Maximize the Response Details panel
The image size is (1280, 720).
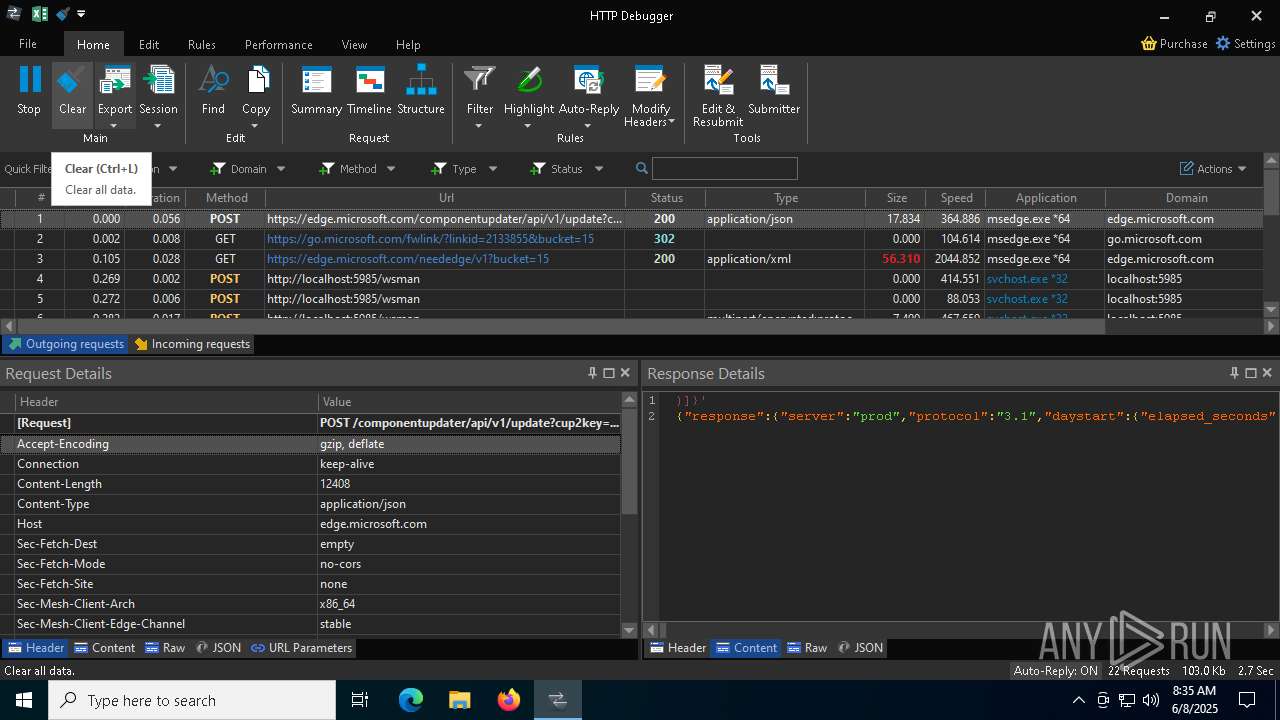[x=1250, y=373]
